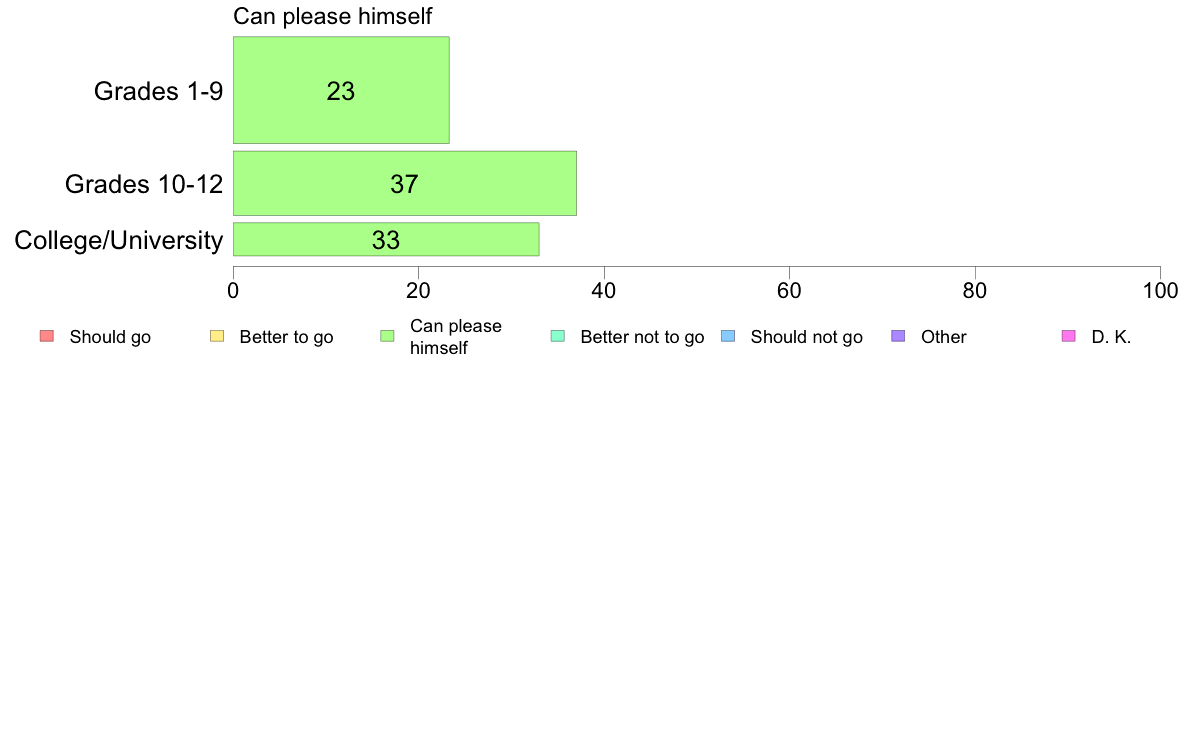Click the Grades 1-9 axis label

(x=158, y=91)
